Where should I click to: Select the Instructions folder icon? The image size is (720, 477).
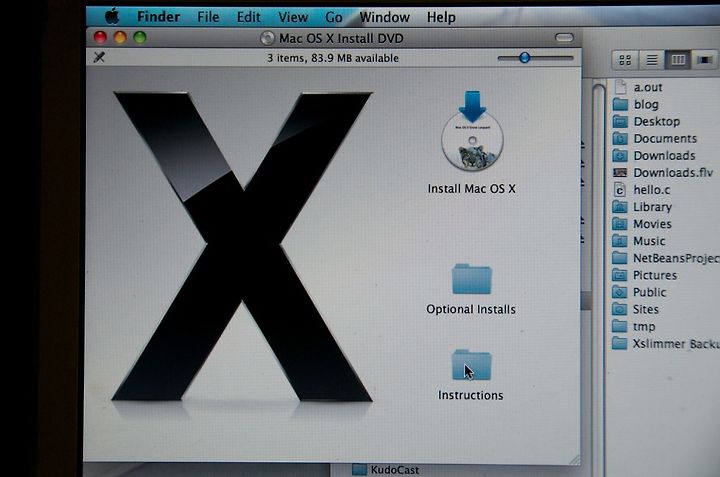tap(472, 365)
